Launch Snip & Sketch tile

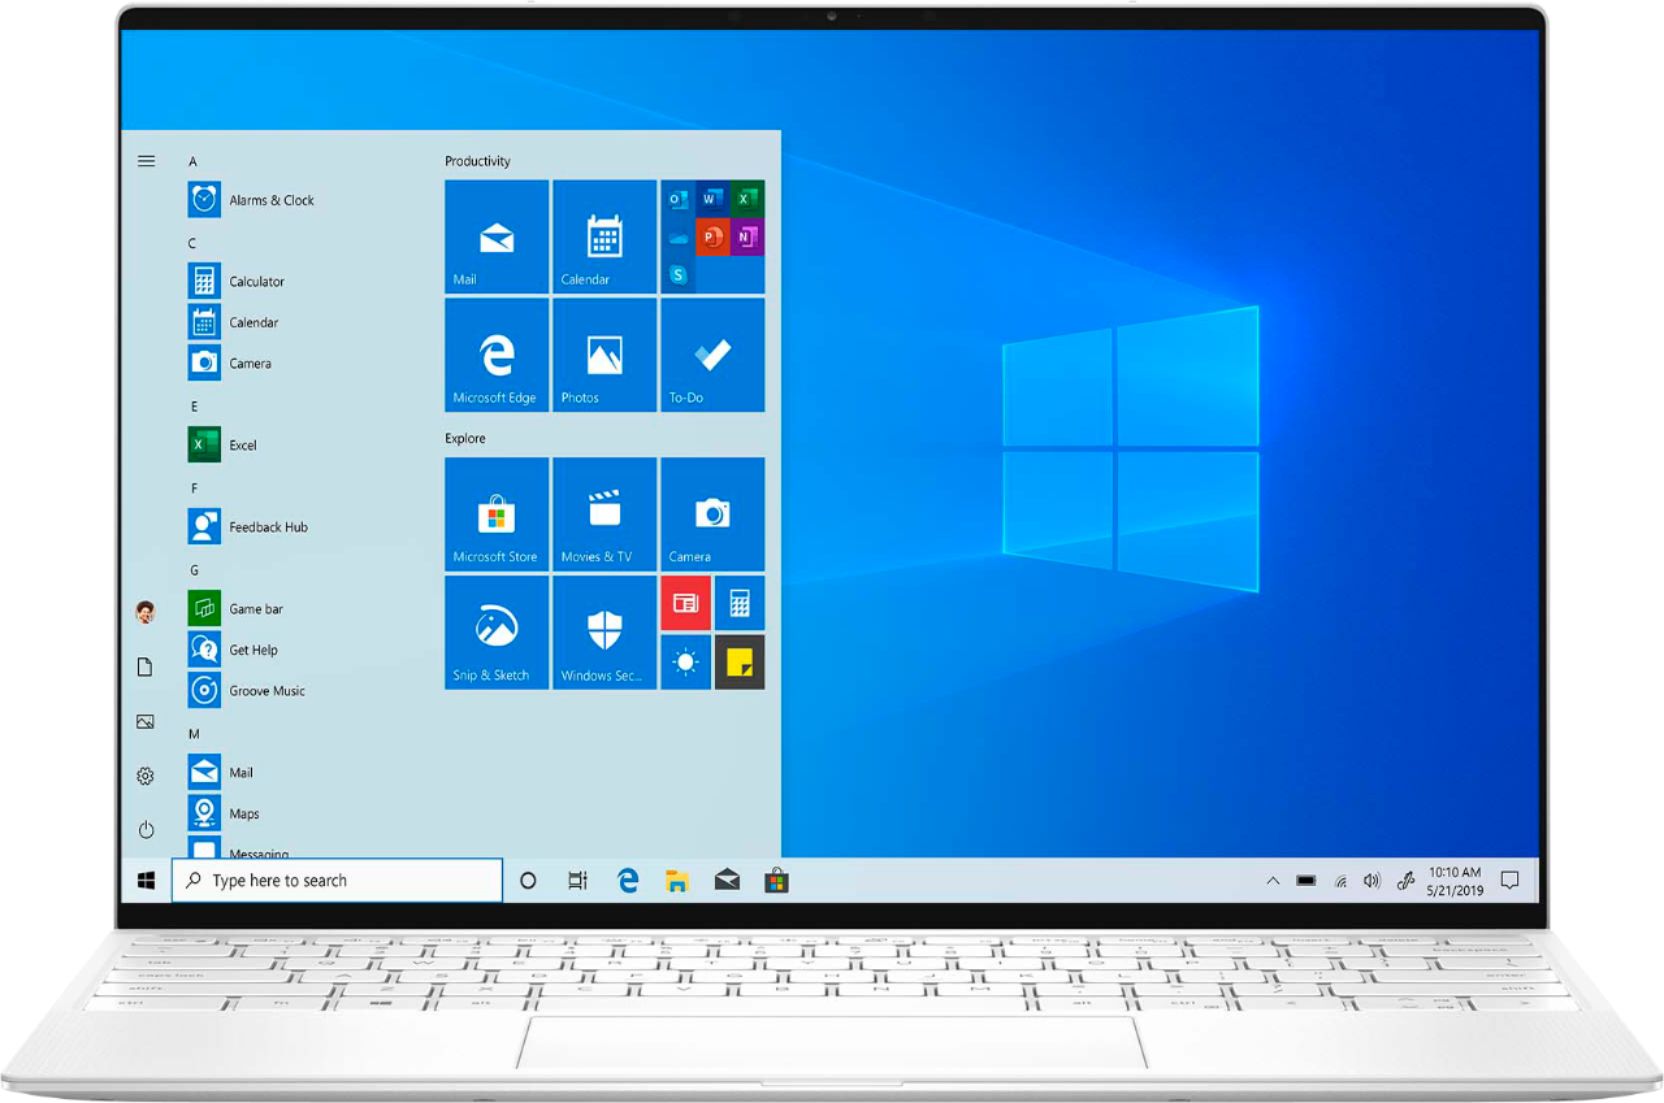tap(497, 632)
